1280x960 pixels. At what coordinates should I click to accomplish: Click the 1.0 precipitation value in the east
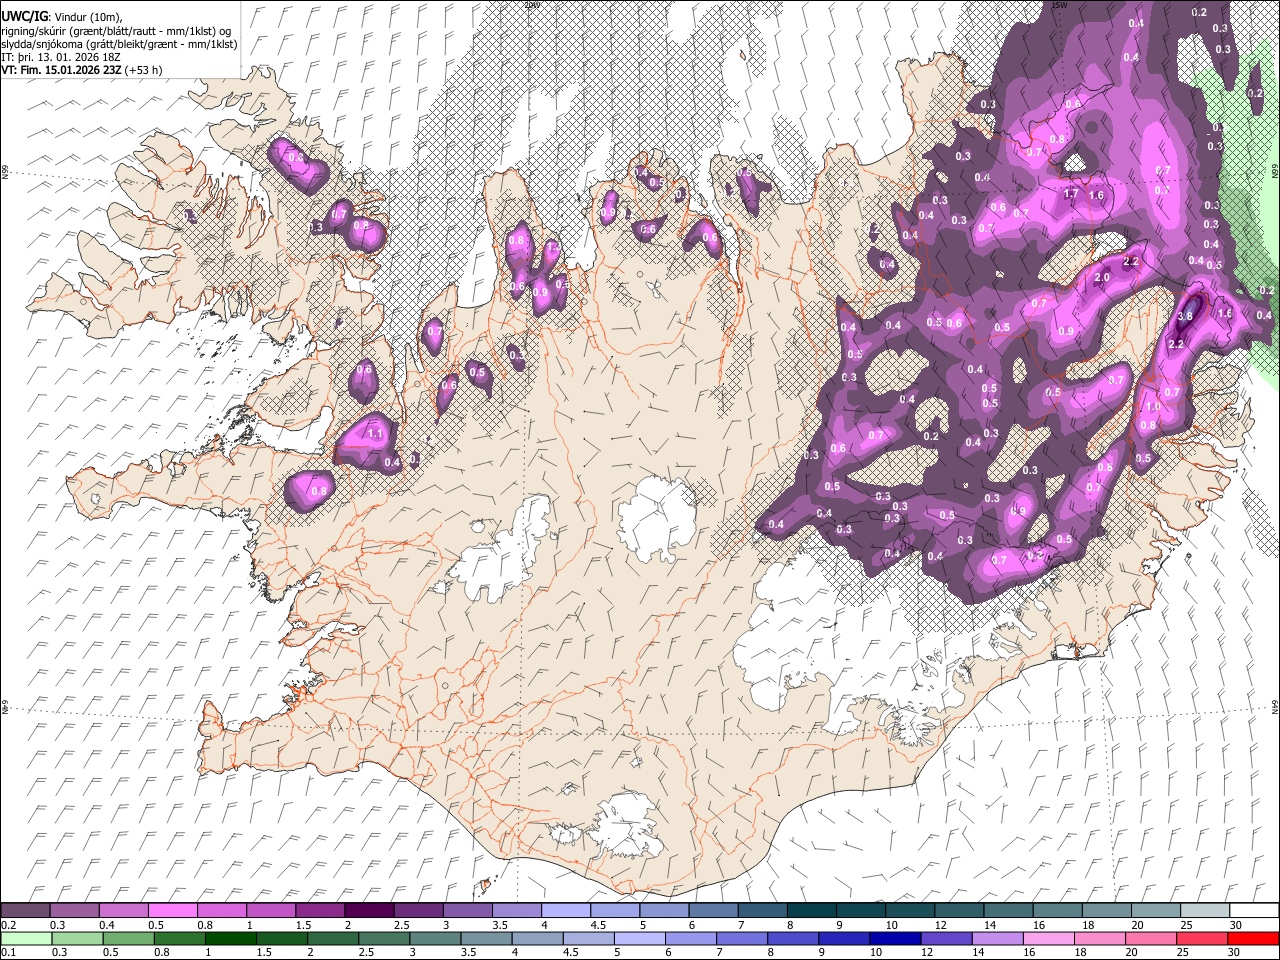[x=1152, y=407]
